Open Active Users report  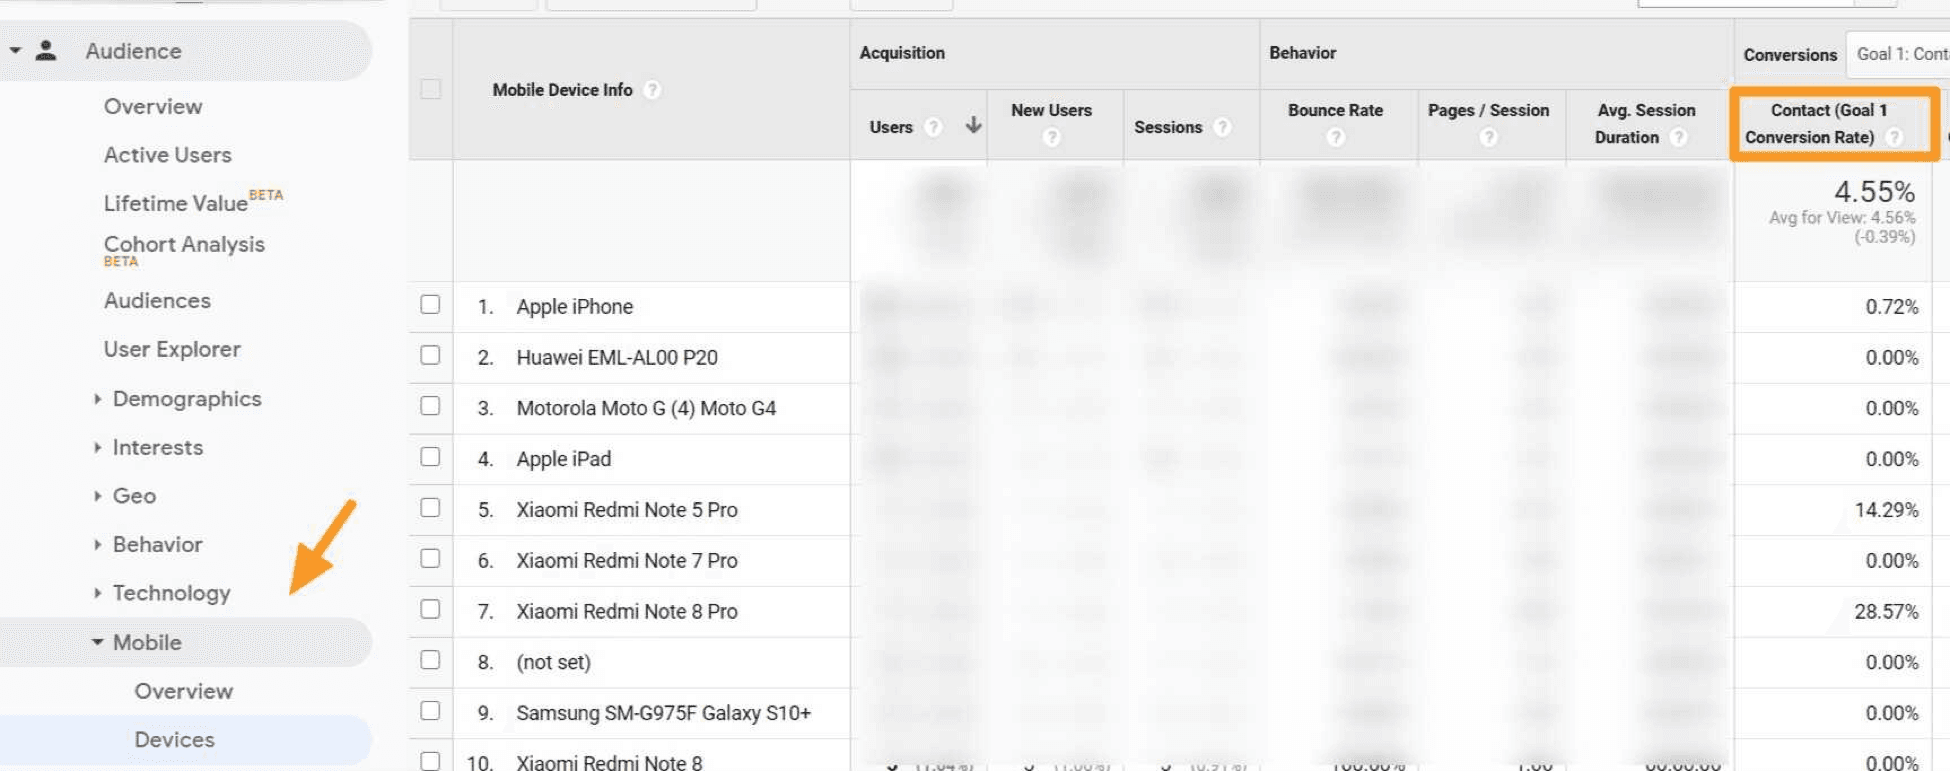pyautogui.click(x=168, y=155)
